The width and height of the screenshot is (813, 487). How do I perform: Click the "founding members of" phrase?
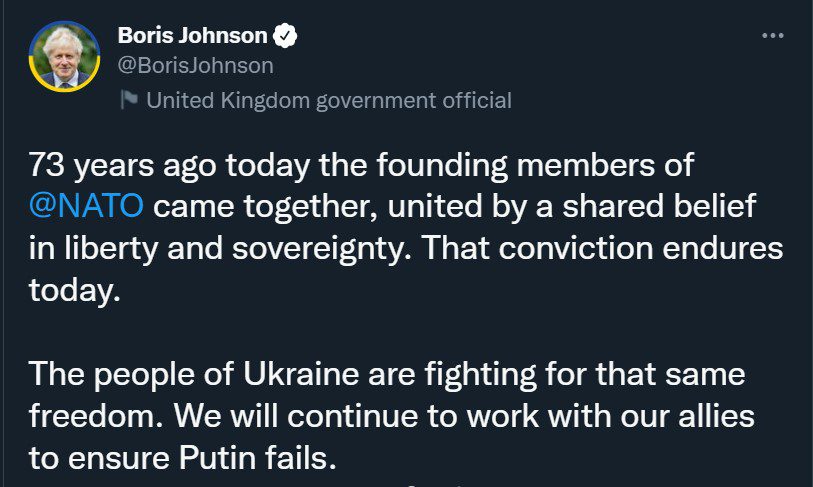(x=535, y=166)
